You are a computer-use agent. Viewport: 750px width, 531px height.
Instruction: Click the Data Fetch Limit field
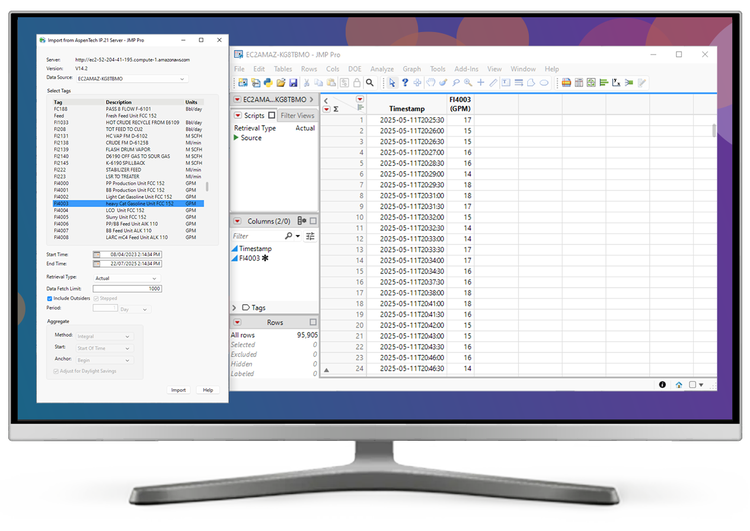(x=127, y=288)
